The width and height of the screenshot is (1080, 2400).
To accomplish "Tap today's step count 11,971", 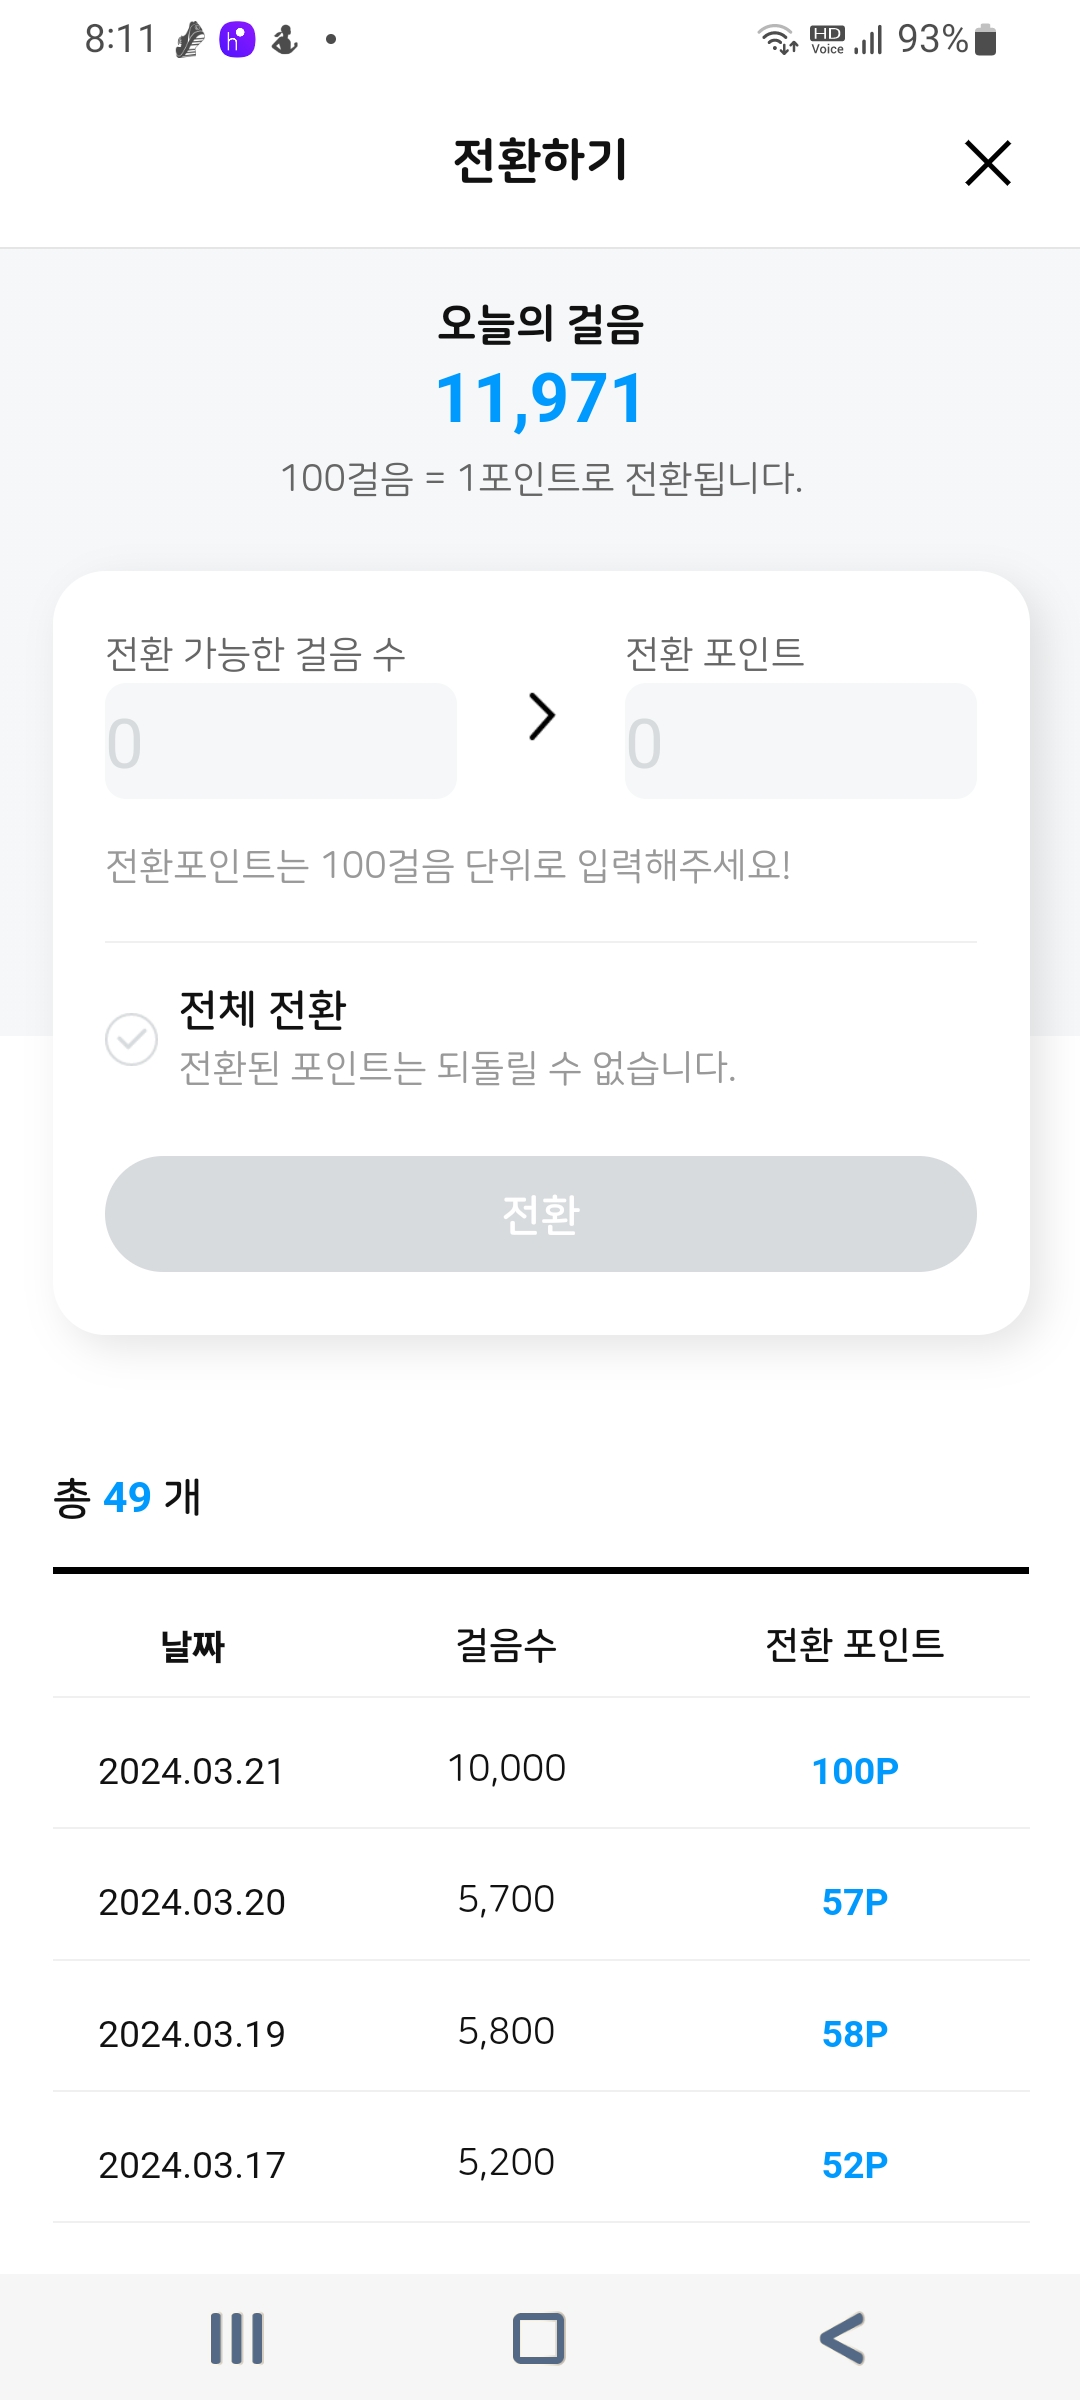I will 541,399.
